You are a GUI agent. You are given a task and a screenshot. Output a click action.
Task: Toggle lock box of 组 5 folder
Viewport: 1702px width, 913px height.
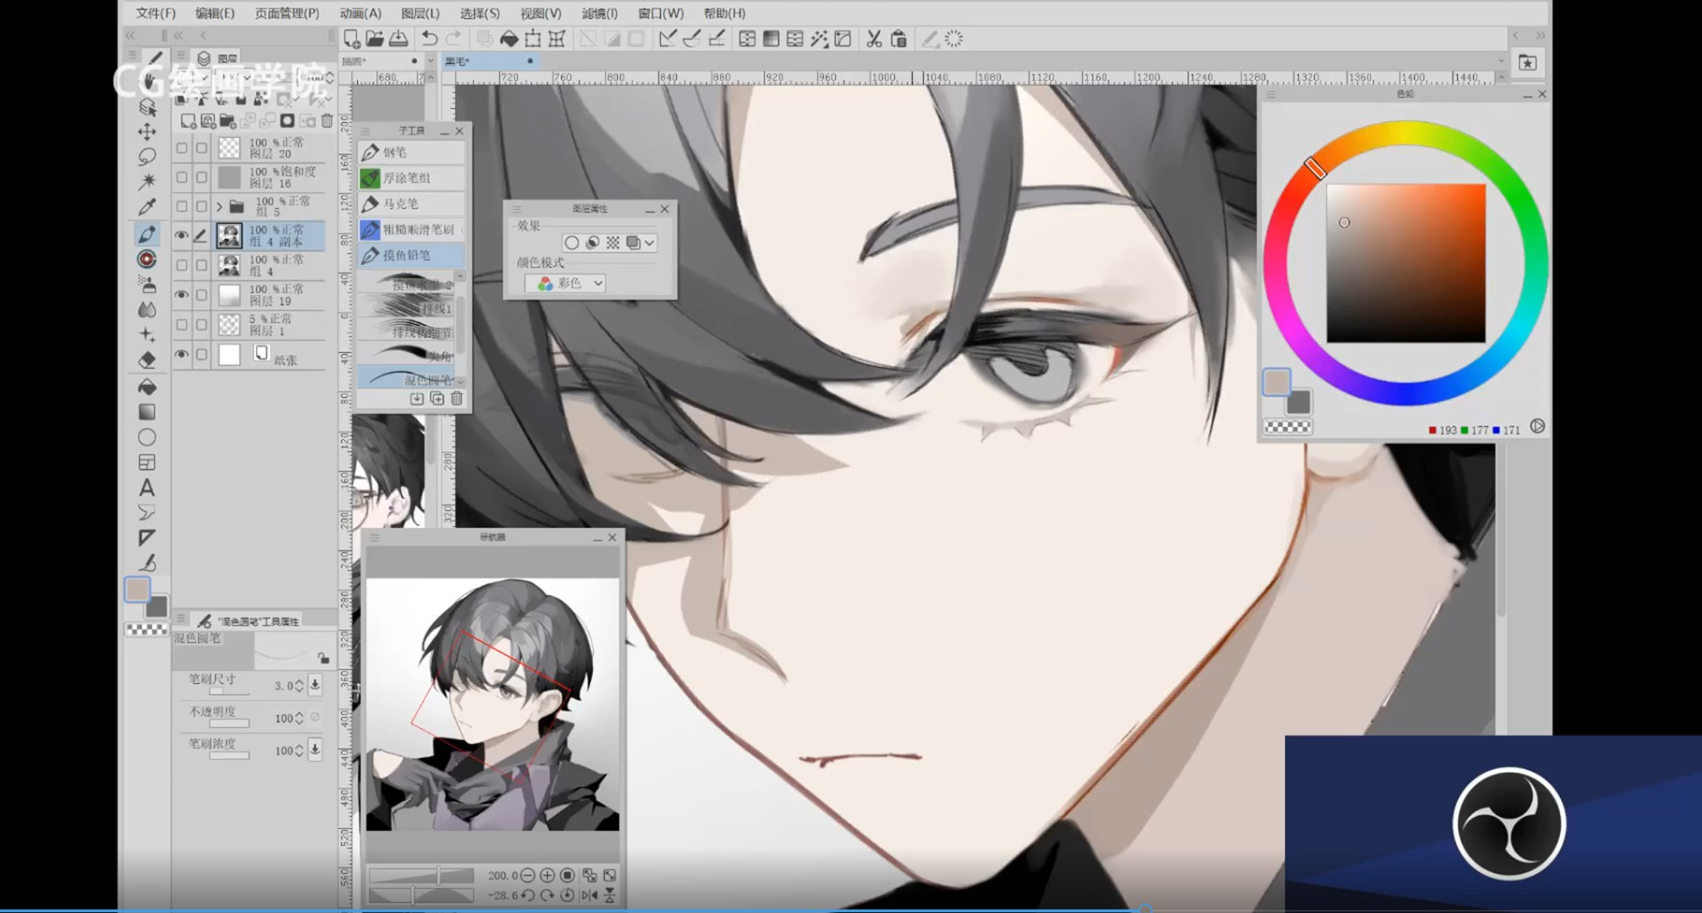(x=201, y=207)
